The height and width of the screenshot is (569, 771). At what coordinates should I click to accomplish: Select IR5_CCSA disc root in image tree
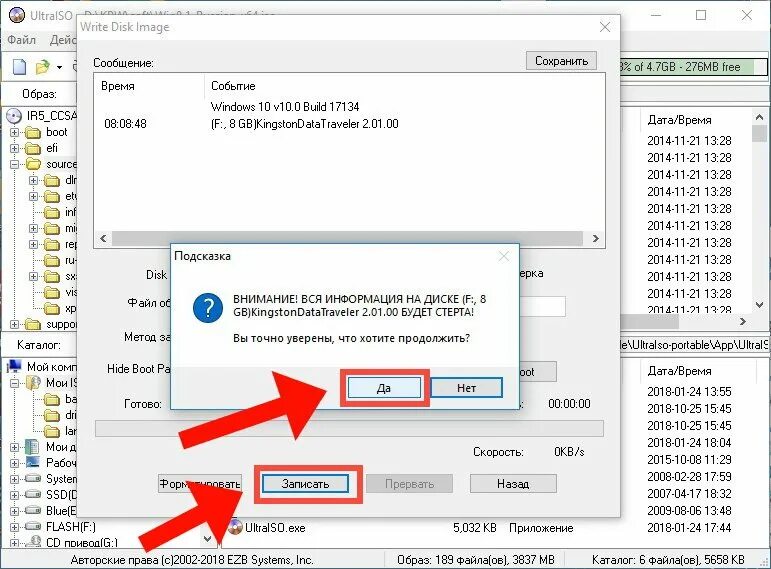42,116
